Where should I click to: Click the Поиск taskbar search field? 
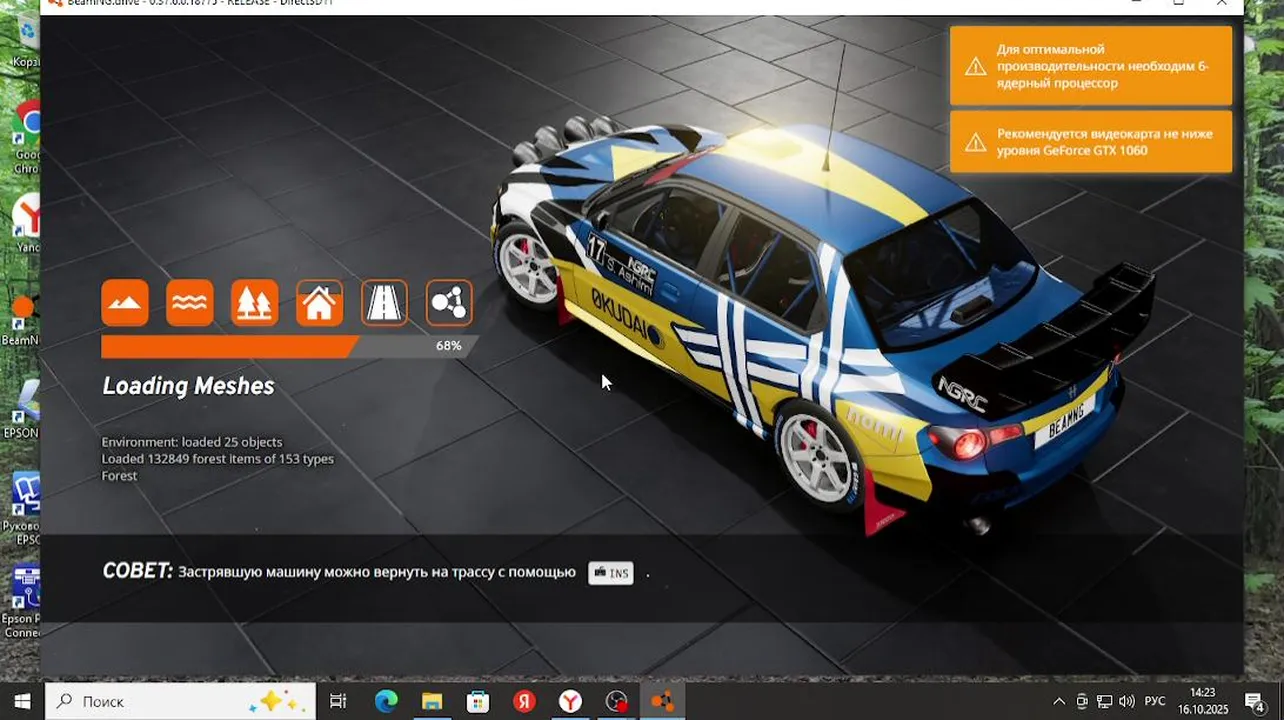pos(181,701)
